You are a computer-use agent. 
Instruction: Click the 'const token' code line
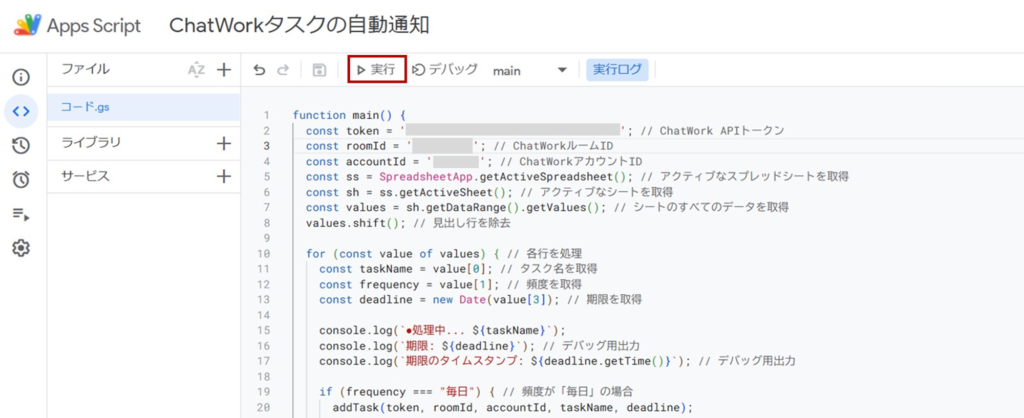544,131
